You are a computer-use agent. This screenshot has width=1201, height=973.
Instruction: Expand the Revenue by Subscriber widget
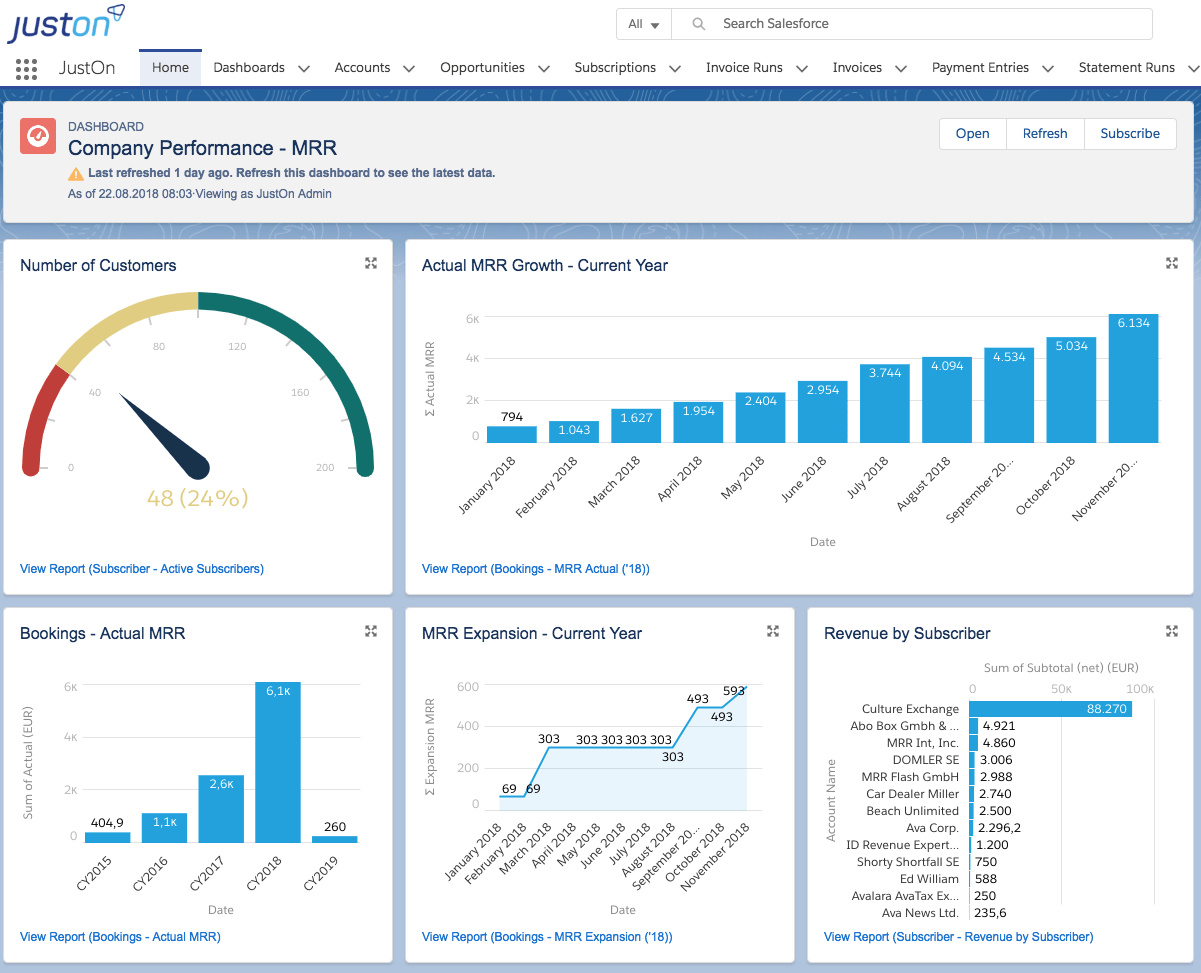[1172, 631]
